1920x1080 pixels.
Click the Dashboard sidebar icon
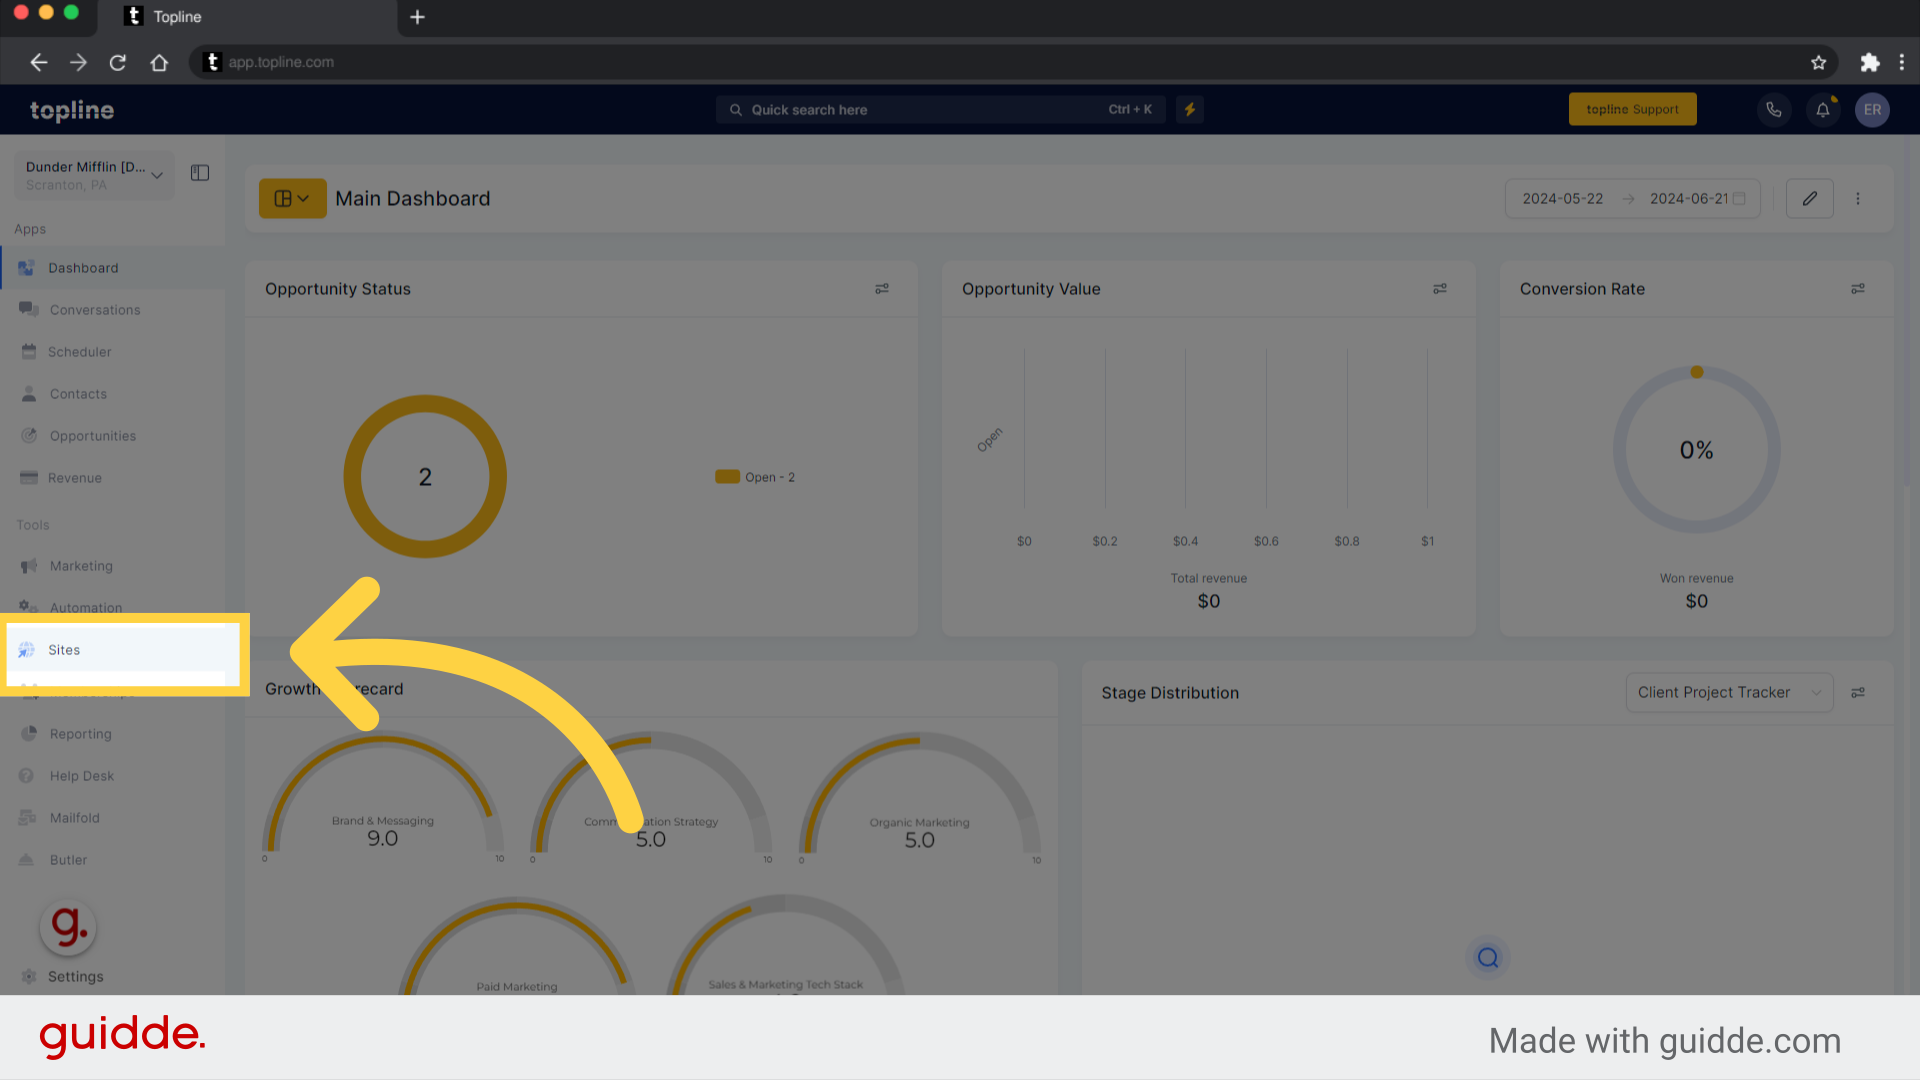pyautogui.click(x=27, y=268)
